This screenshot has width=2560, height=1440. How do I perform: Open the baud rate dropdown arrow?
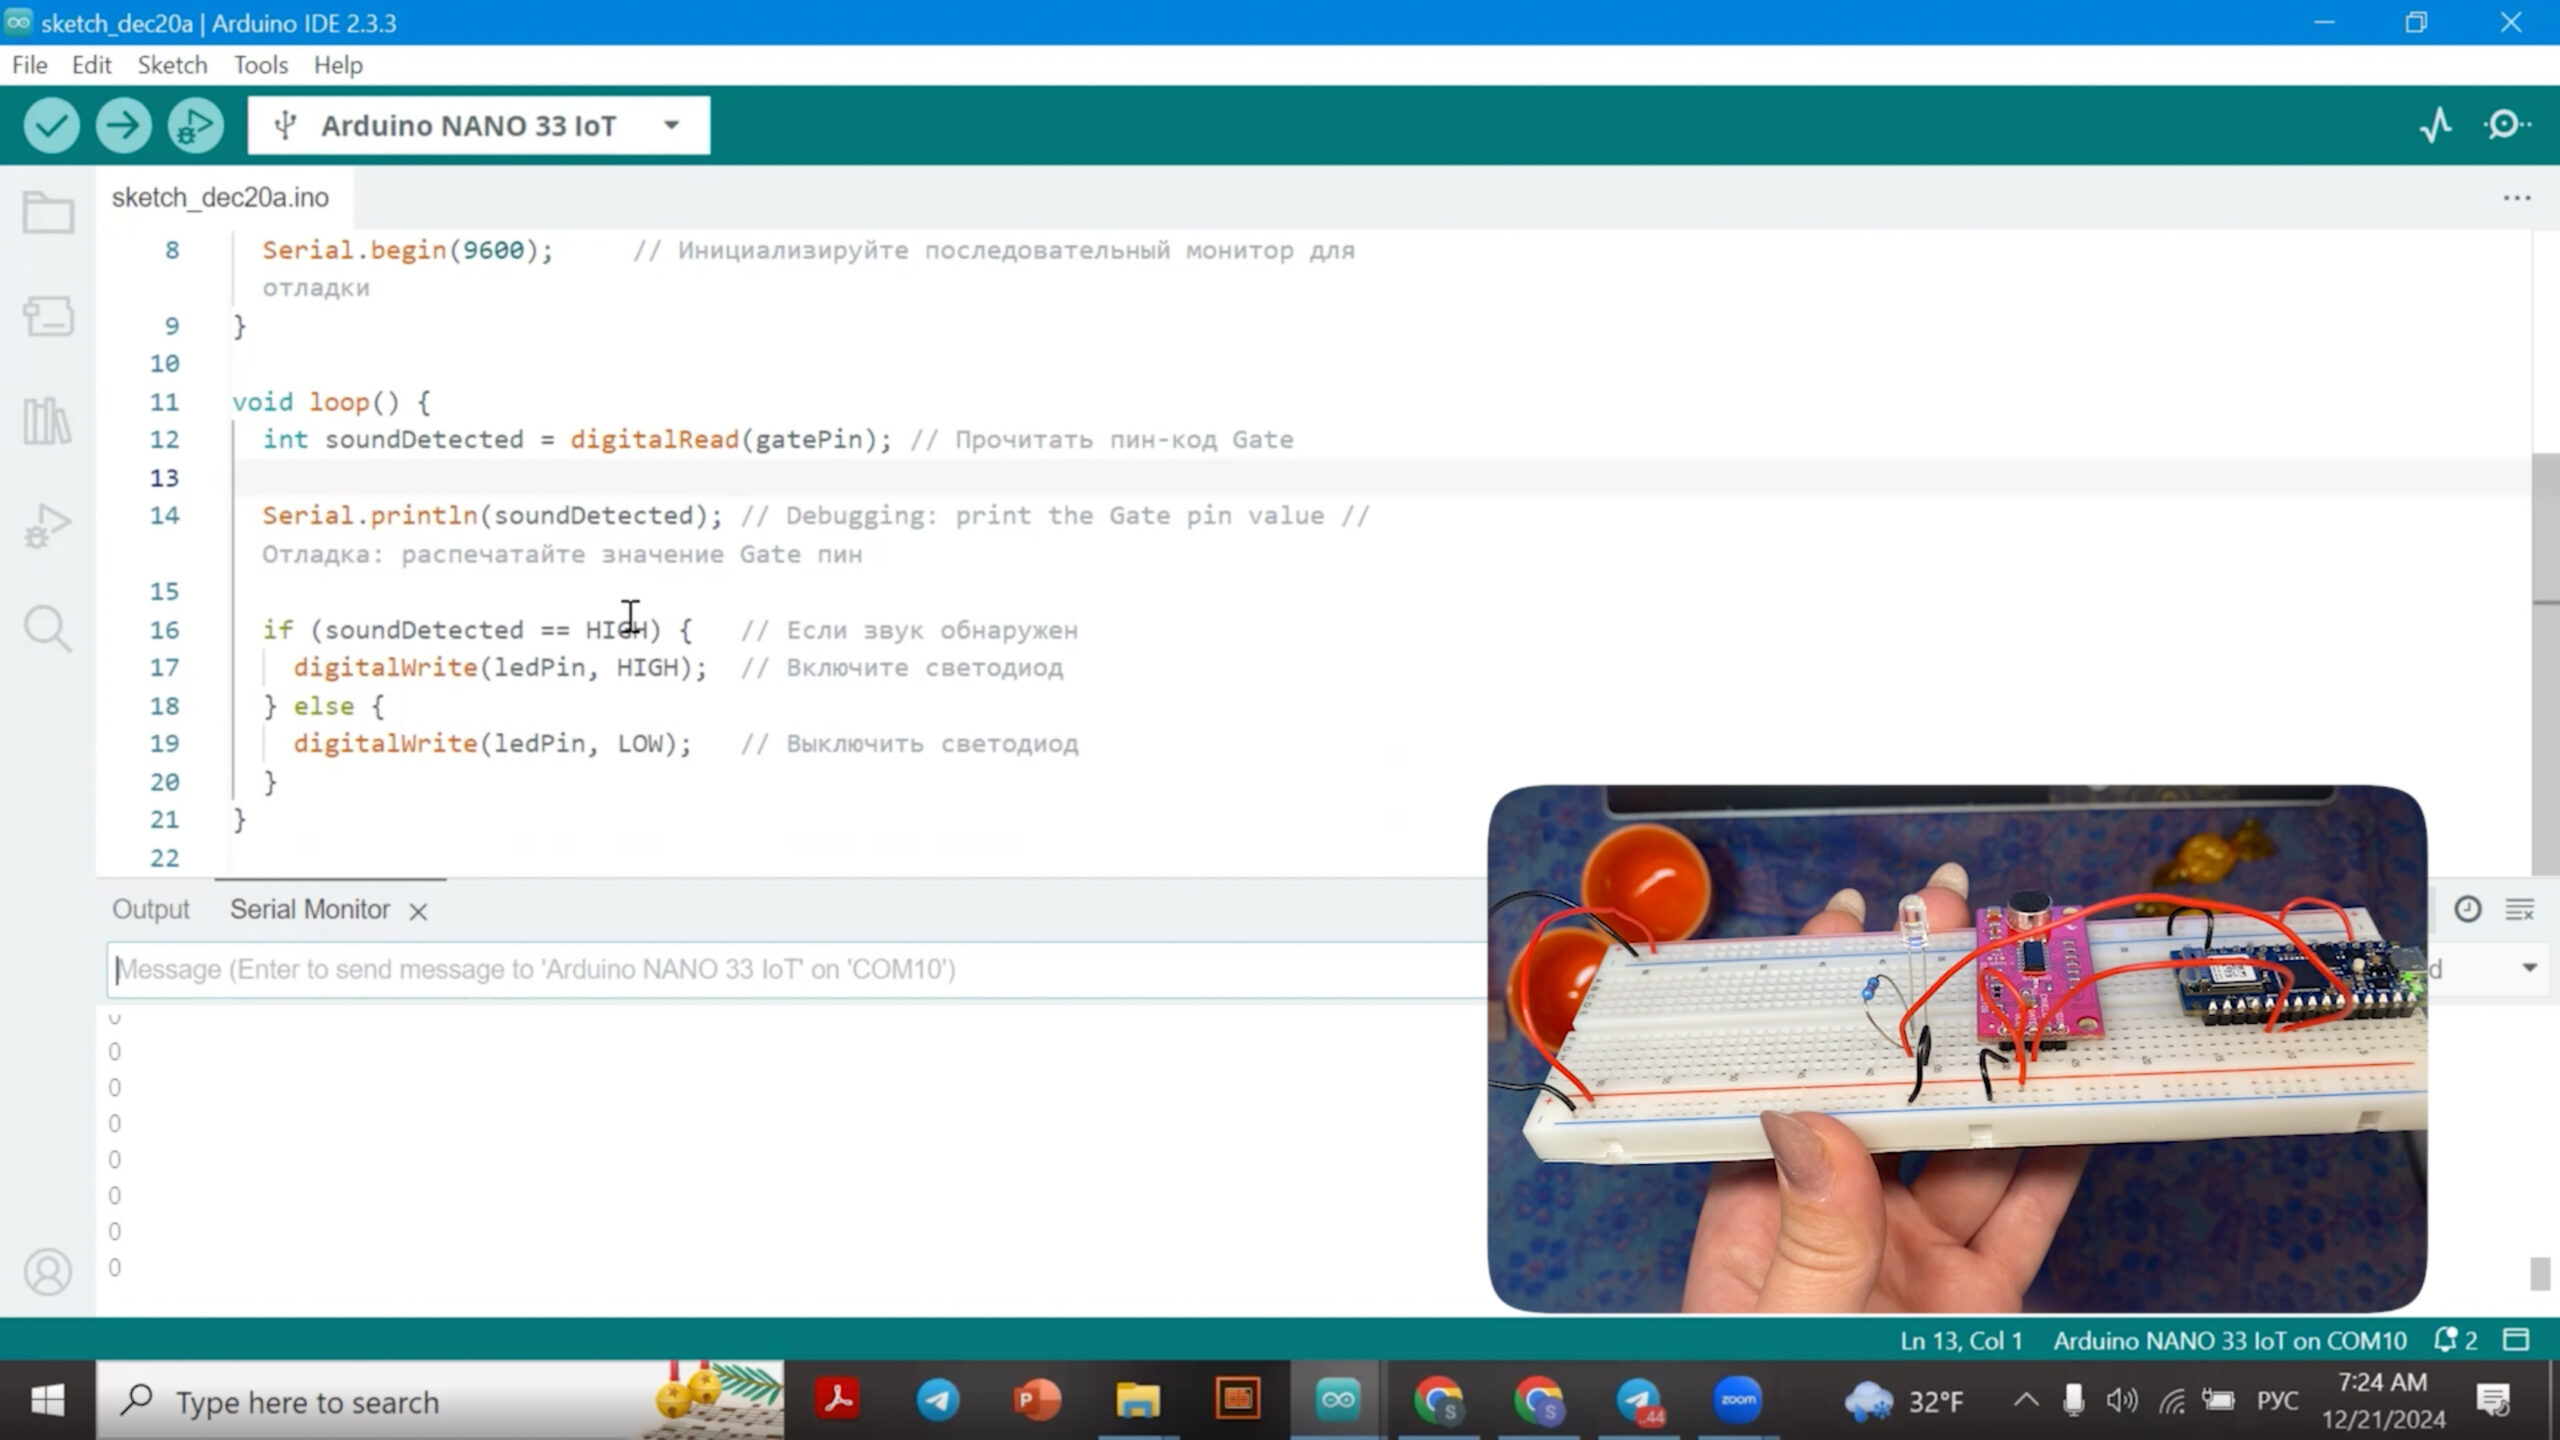point(2529,968)
